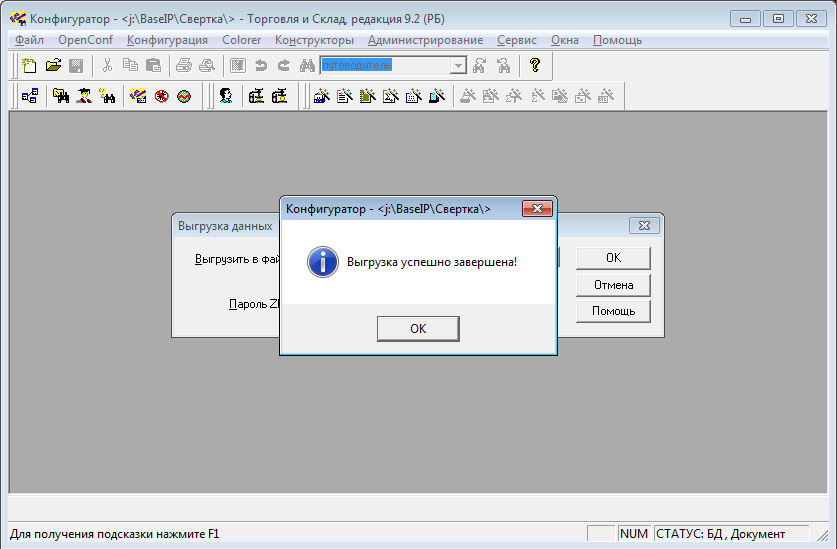
Task: Open the Конфигурация menu
Action: click(167, 40)
